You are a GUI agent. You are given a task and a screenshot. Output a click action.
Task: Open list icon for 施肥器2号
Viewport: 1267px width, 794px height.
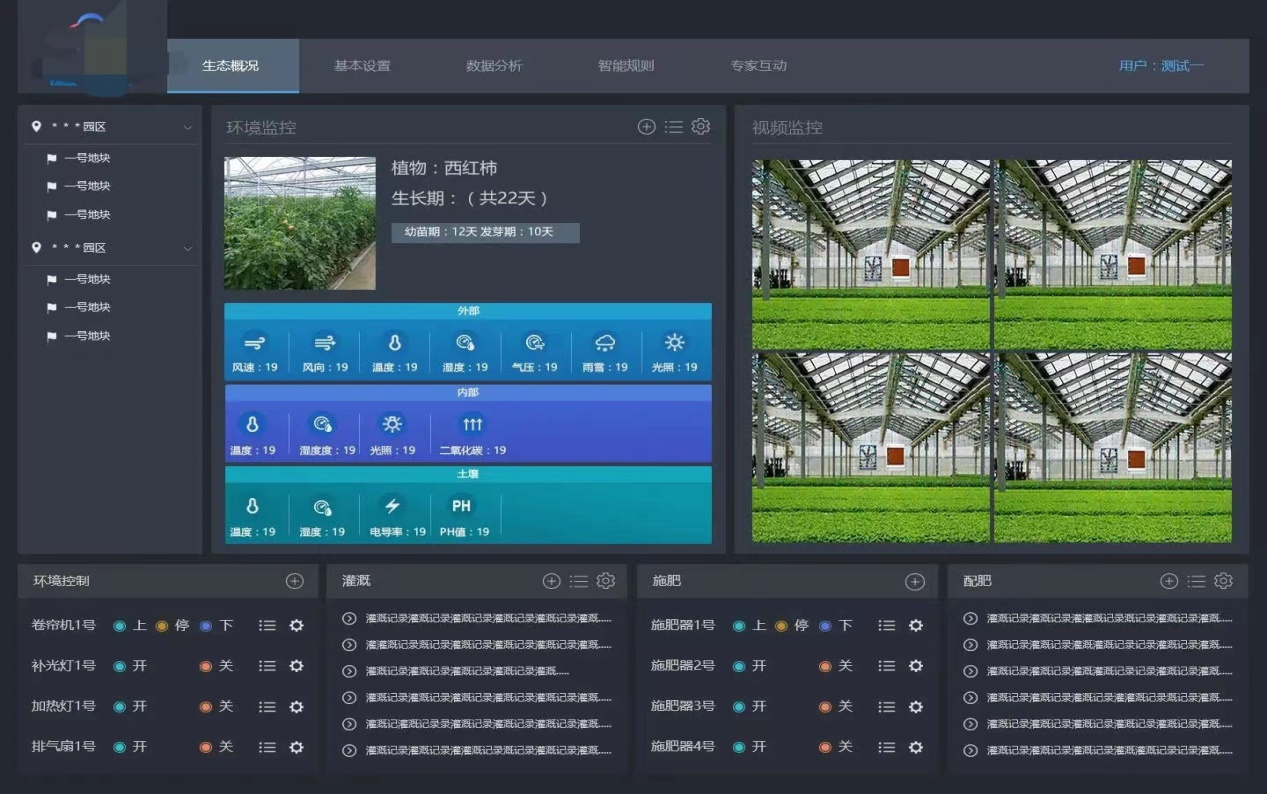tap(886, 666)
